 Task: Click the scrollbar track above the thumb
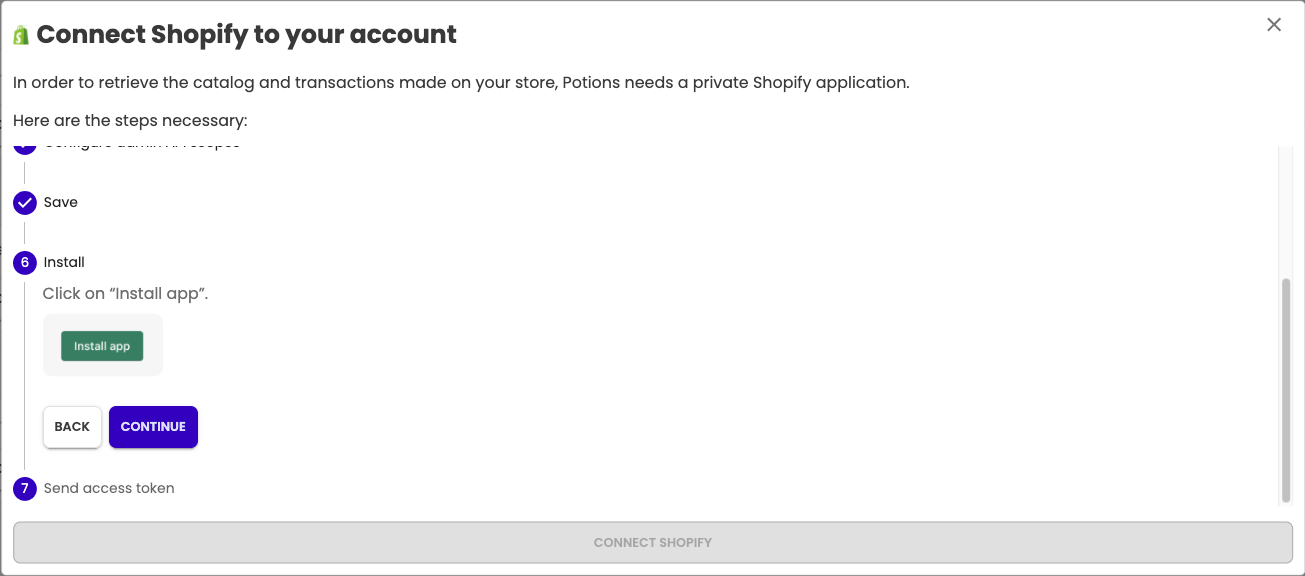pyautogui.click(x=1286, y=212)
